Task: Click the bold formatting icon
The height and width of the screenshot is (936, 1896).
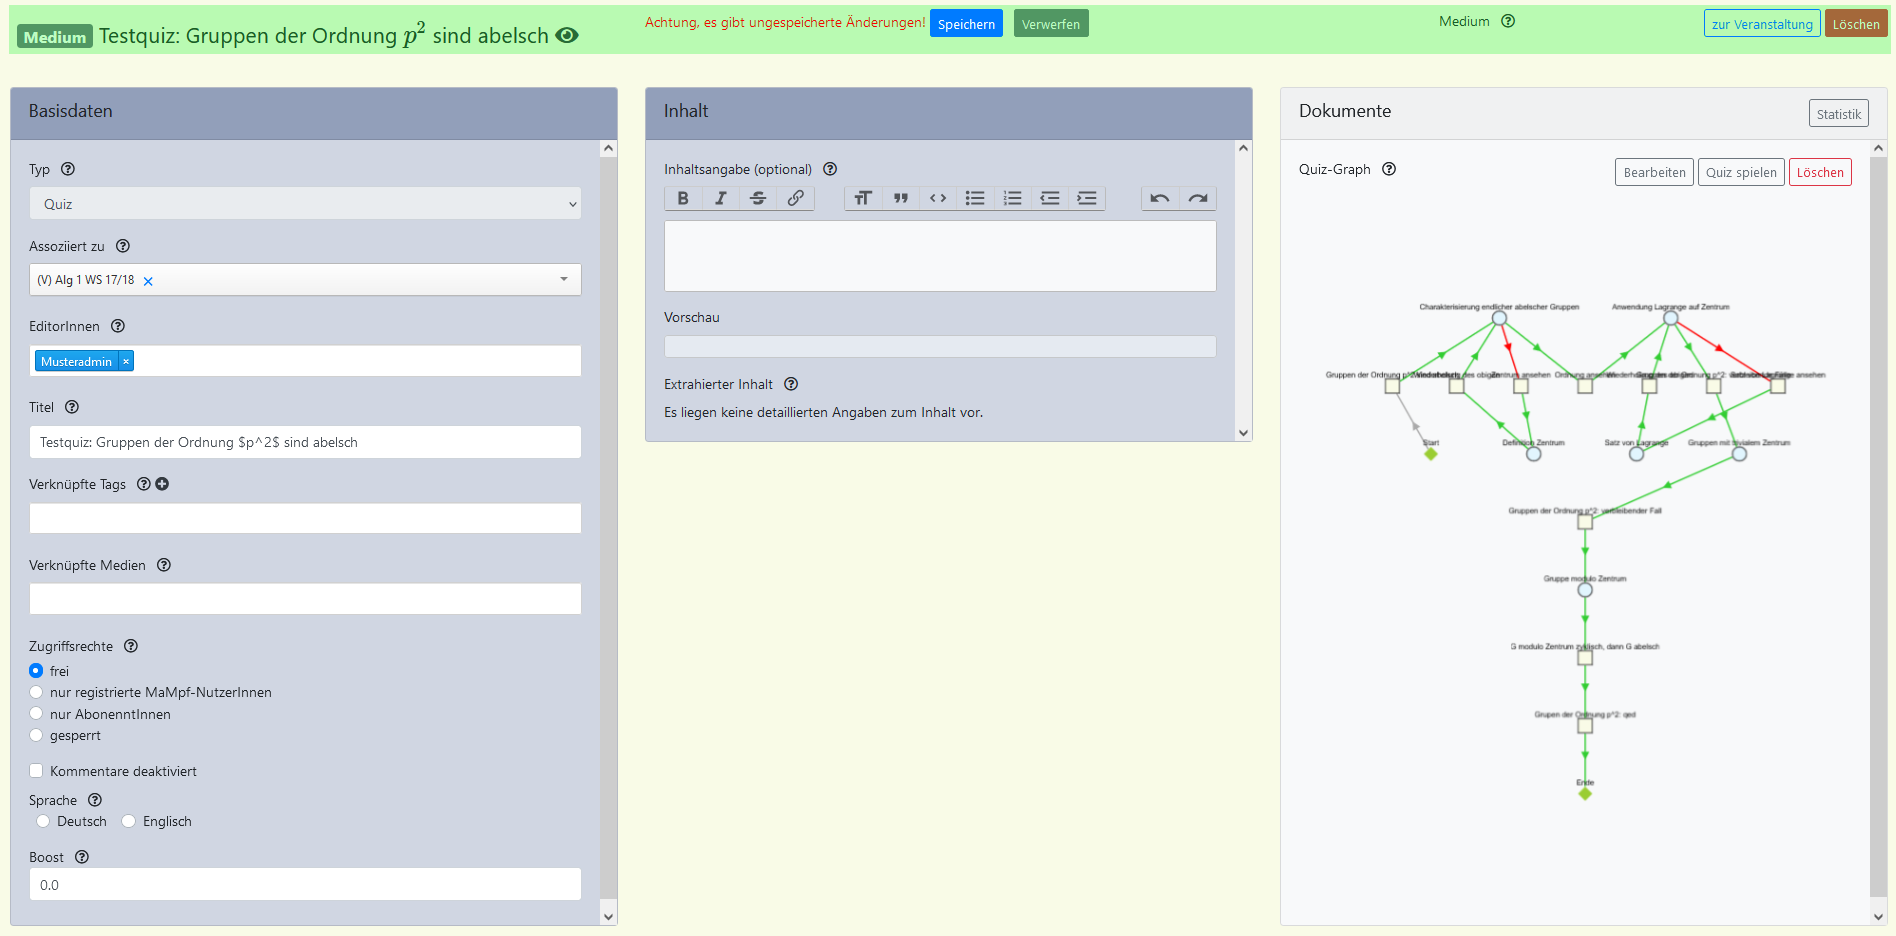Action: [x=683, y=198]
